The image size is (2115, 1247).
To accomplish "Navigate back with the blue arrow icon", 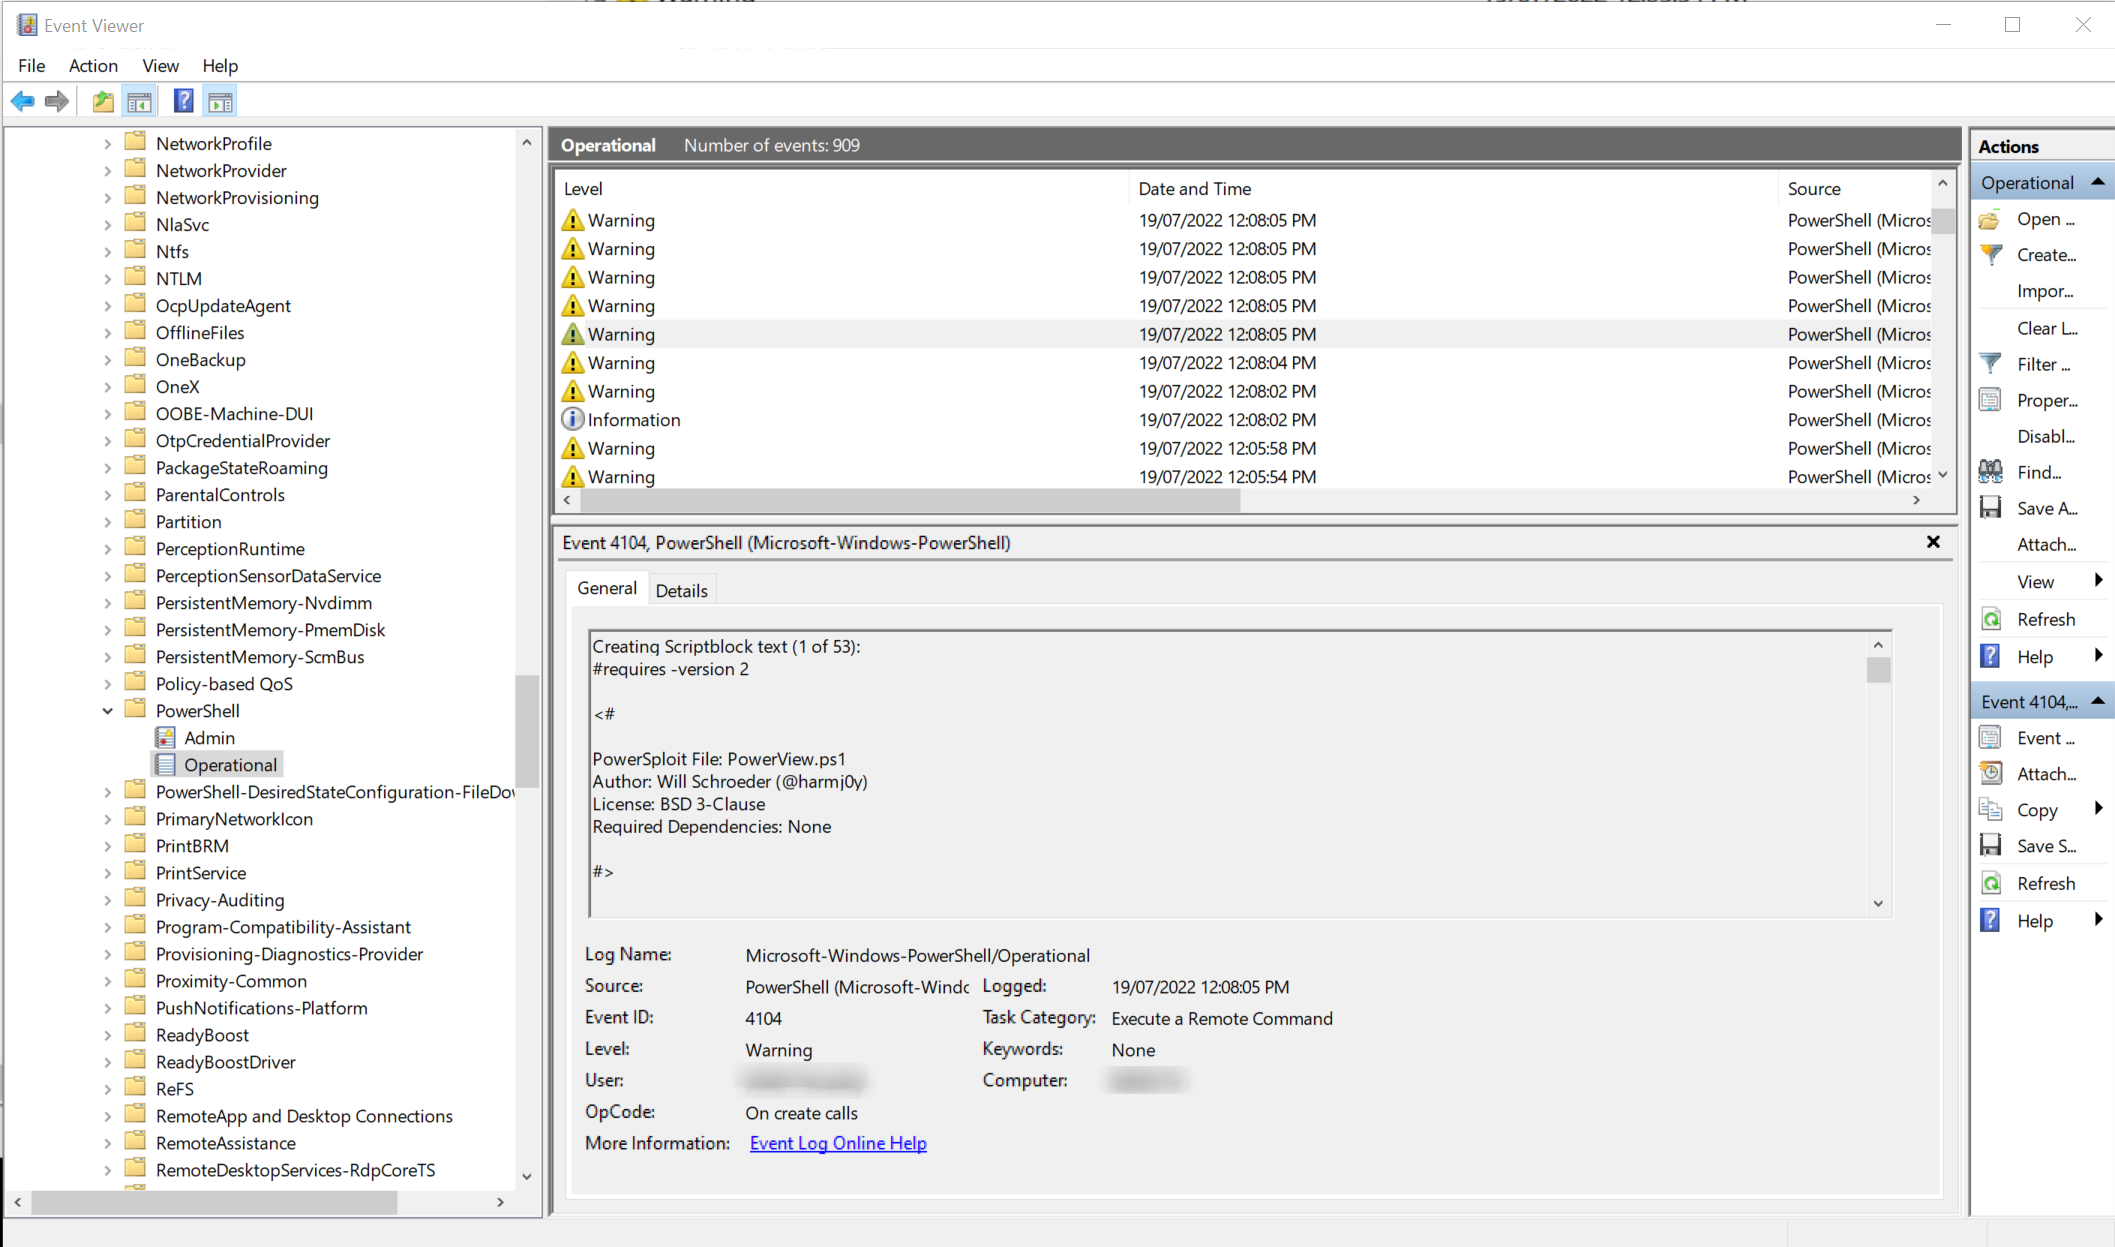I will (x=22, y=100).
